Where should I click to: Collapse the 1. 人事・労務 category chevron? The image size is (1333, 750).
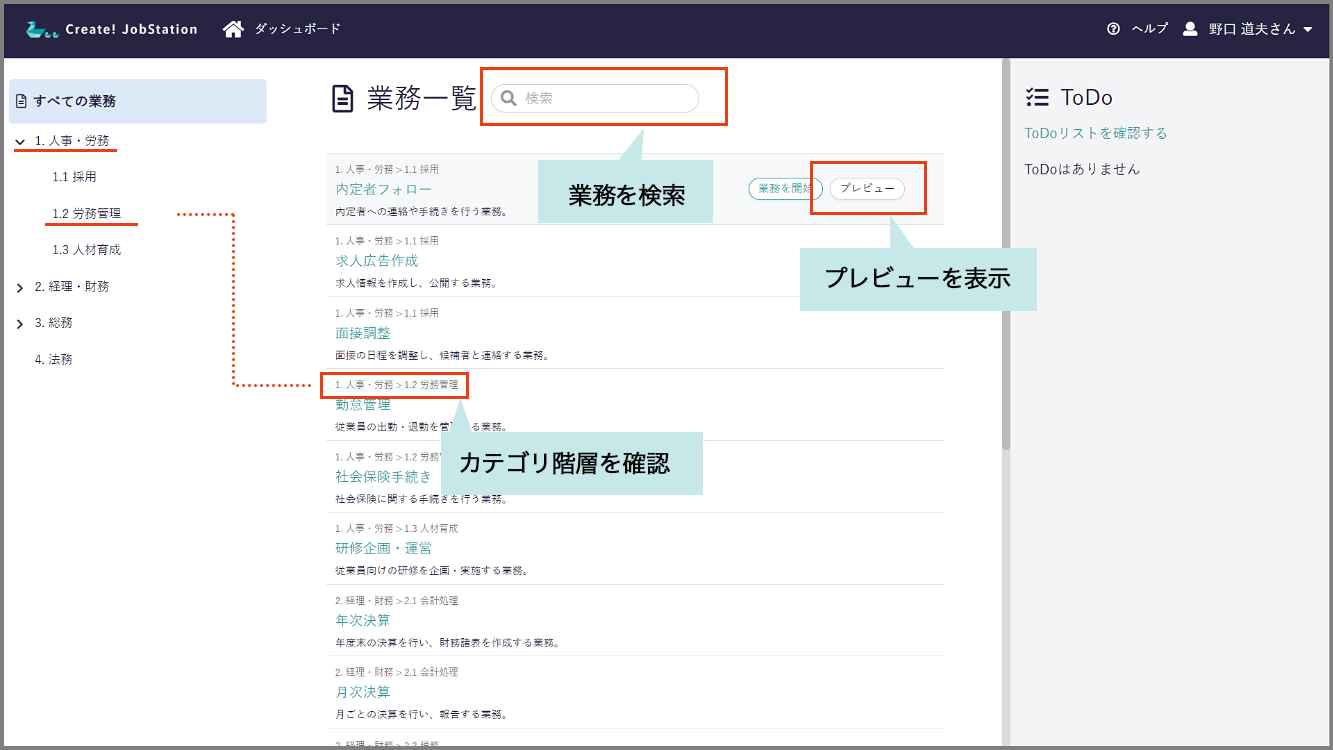click(x=20, y=142)
